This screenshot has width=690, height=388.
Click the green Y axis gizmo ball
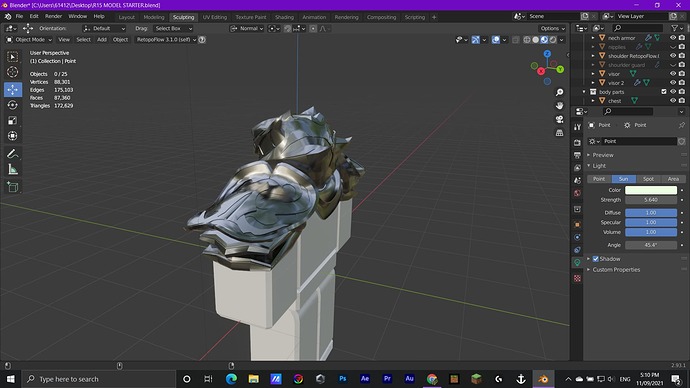point(560,70)
